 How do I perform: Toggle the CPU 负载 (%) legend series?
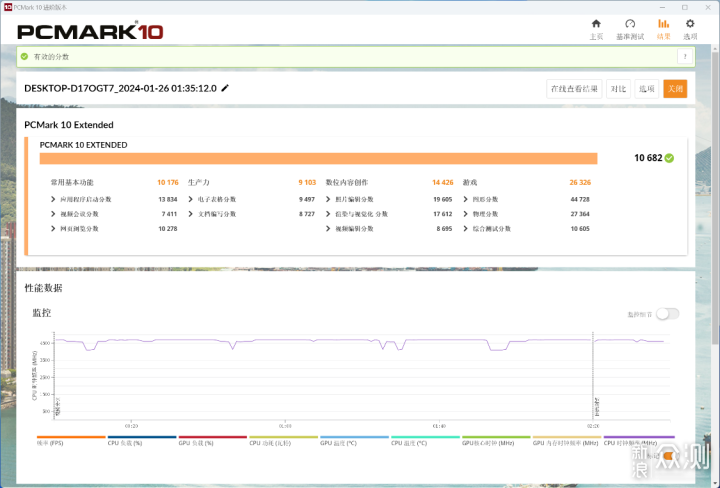click(x=142, y=440)
